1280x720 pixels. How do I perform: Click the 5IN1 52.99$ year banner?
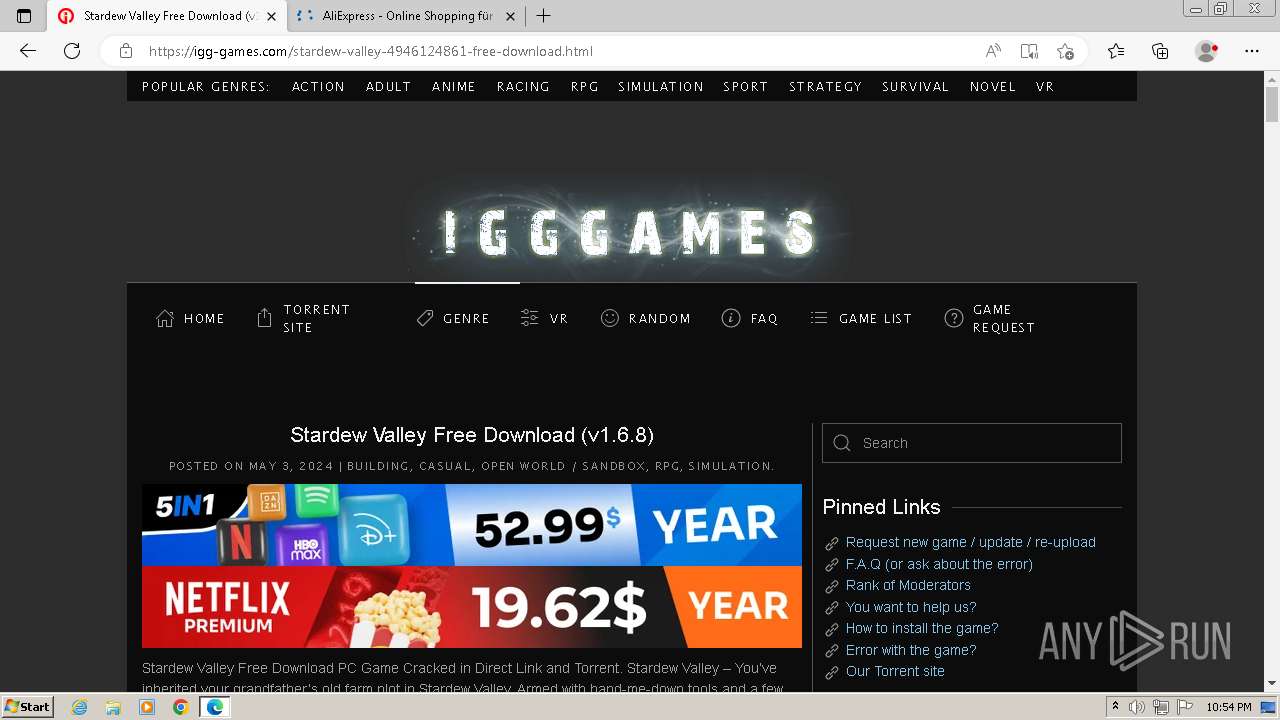[472, 525]
